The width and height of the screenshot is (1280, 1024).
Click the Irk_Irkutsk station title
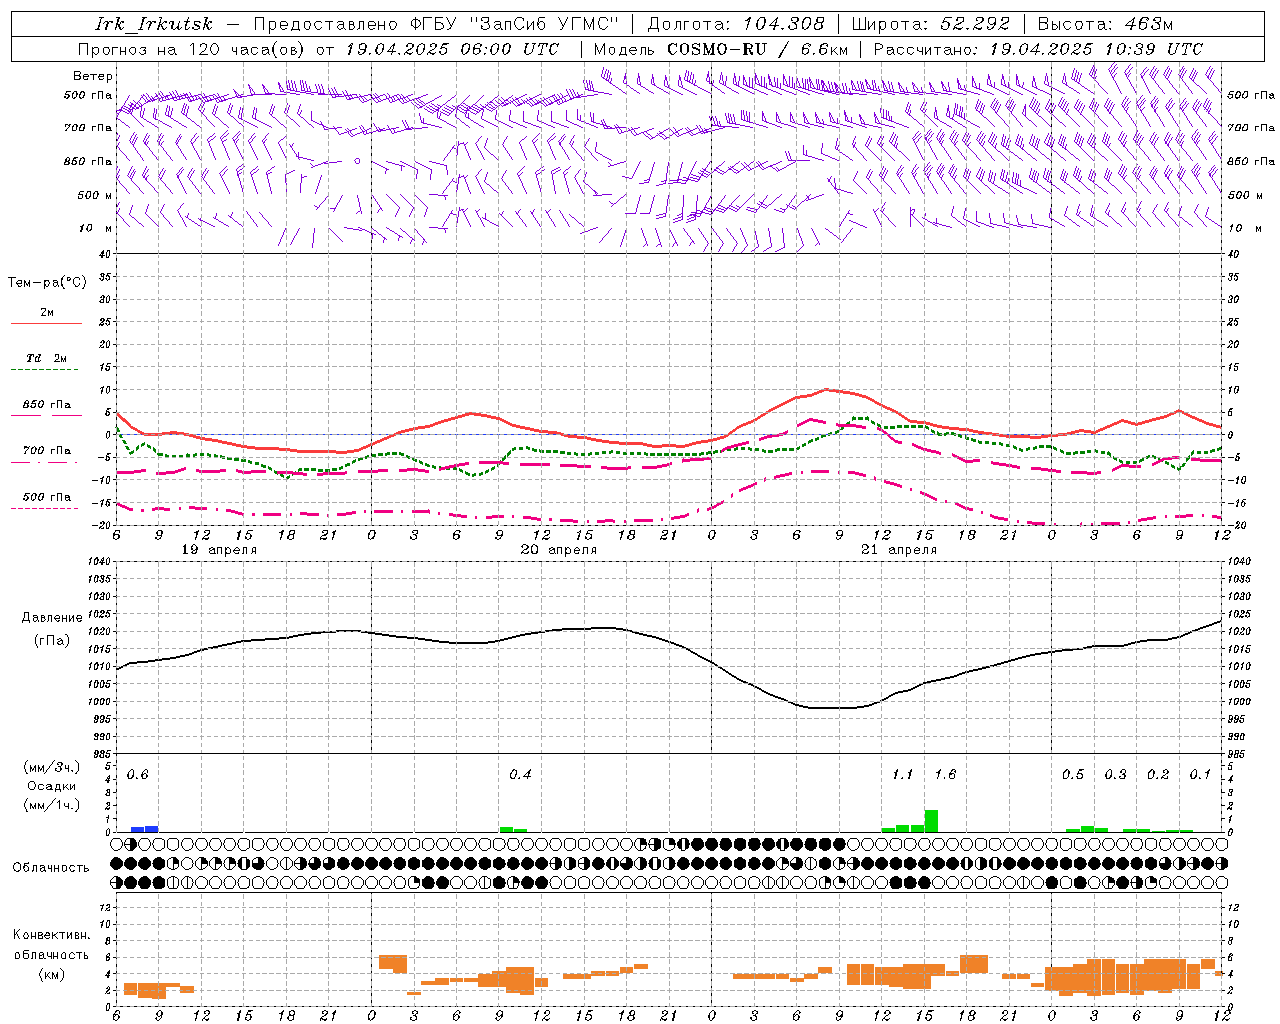[x=153, y=24]
